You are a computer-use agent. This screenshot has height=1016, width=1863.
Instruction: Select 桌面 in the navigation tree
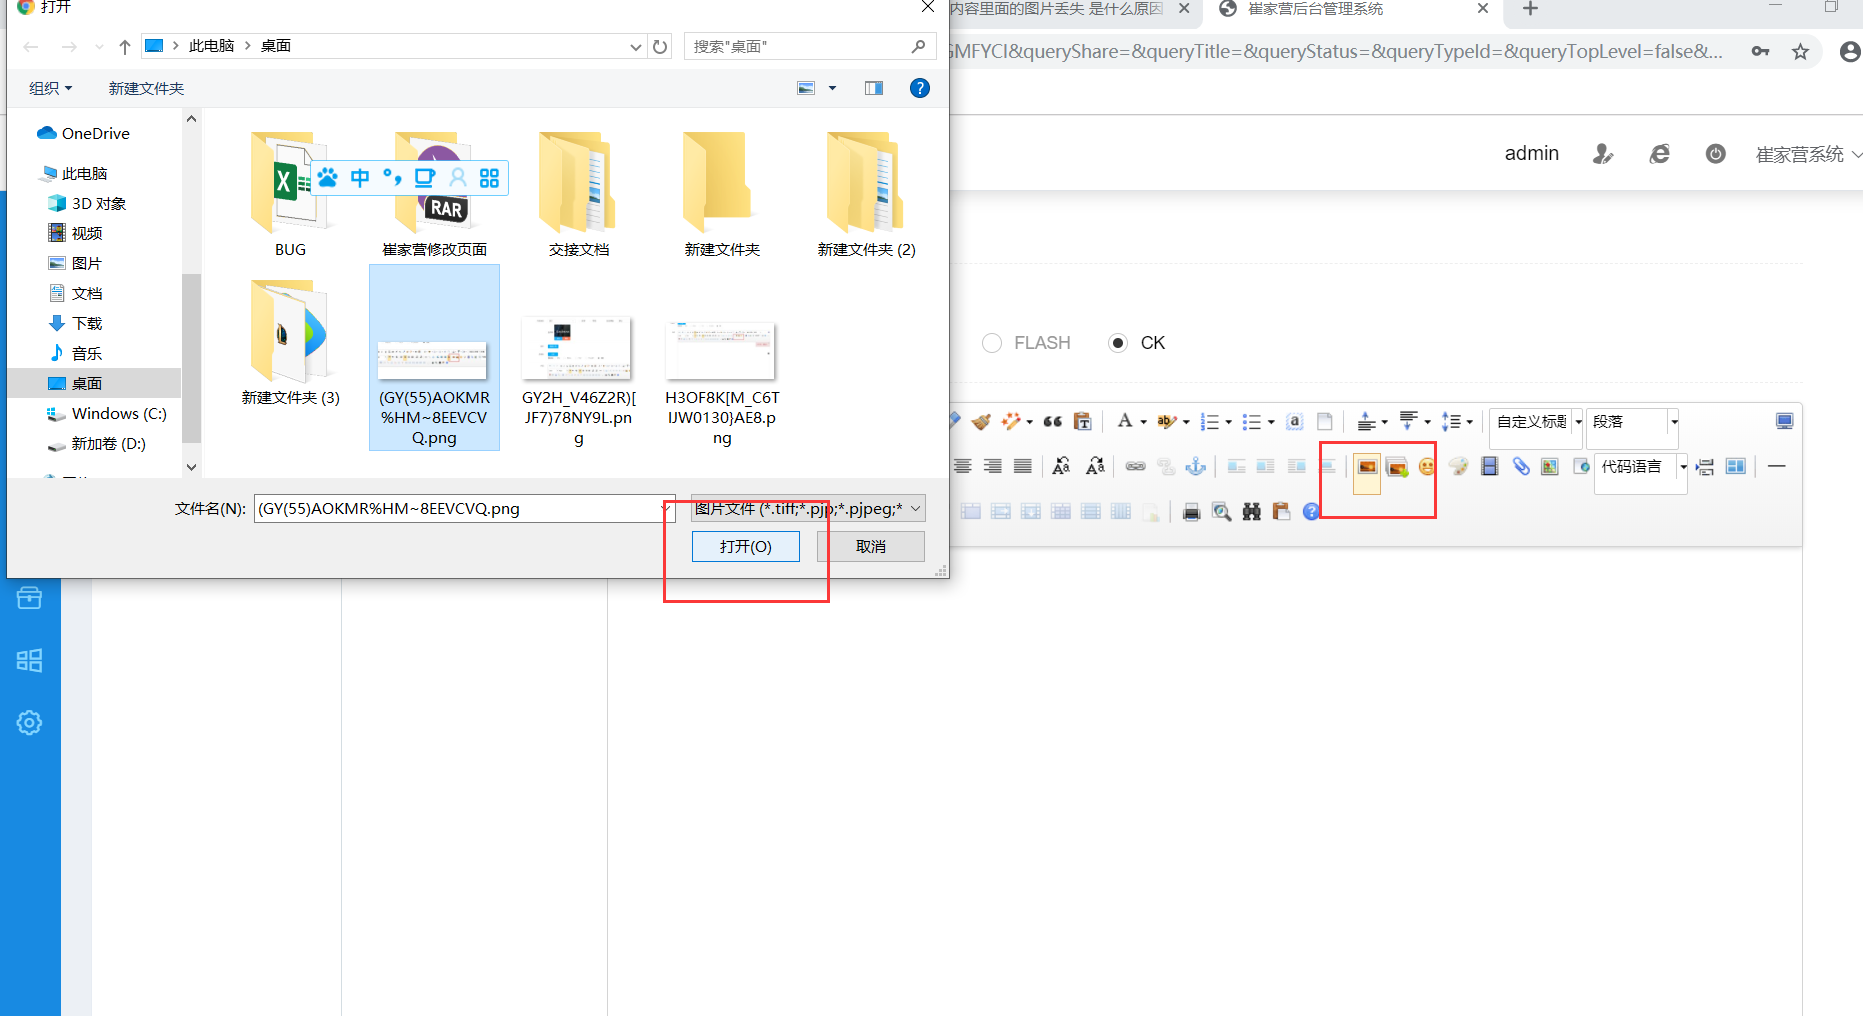(93, 383)
